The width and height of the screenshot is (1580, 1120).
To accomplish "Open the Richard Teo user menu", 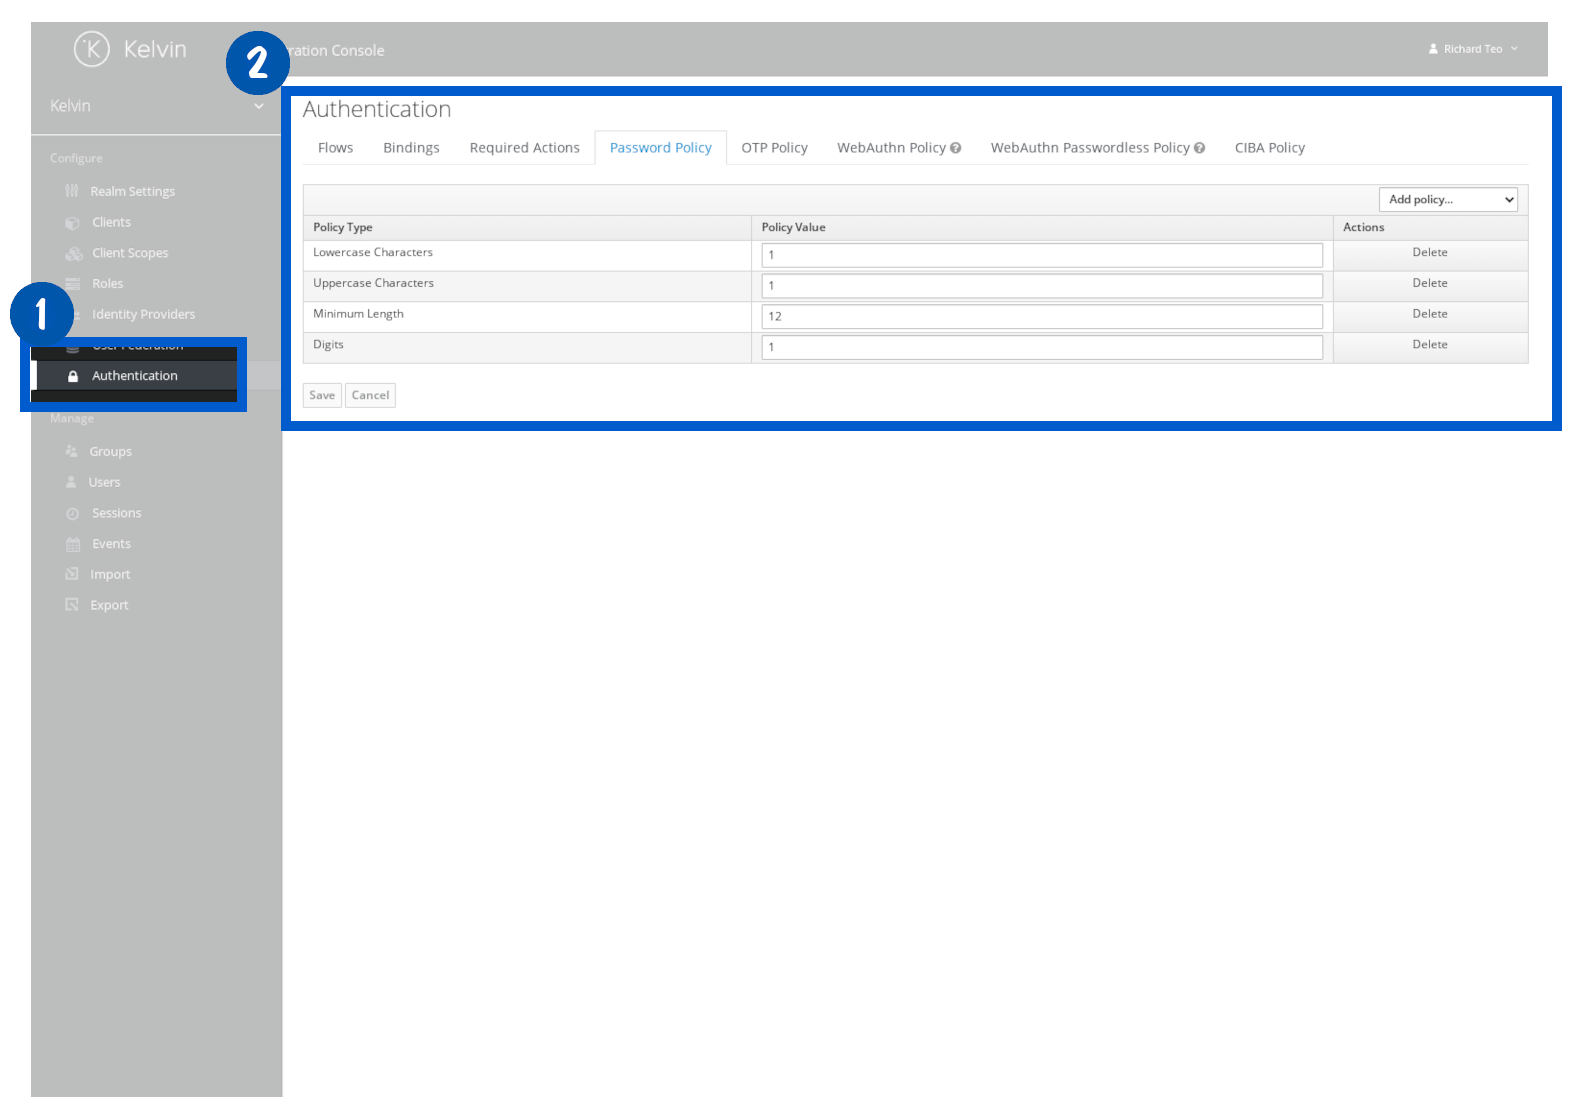I will tap(1473, 49).
